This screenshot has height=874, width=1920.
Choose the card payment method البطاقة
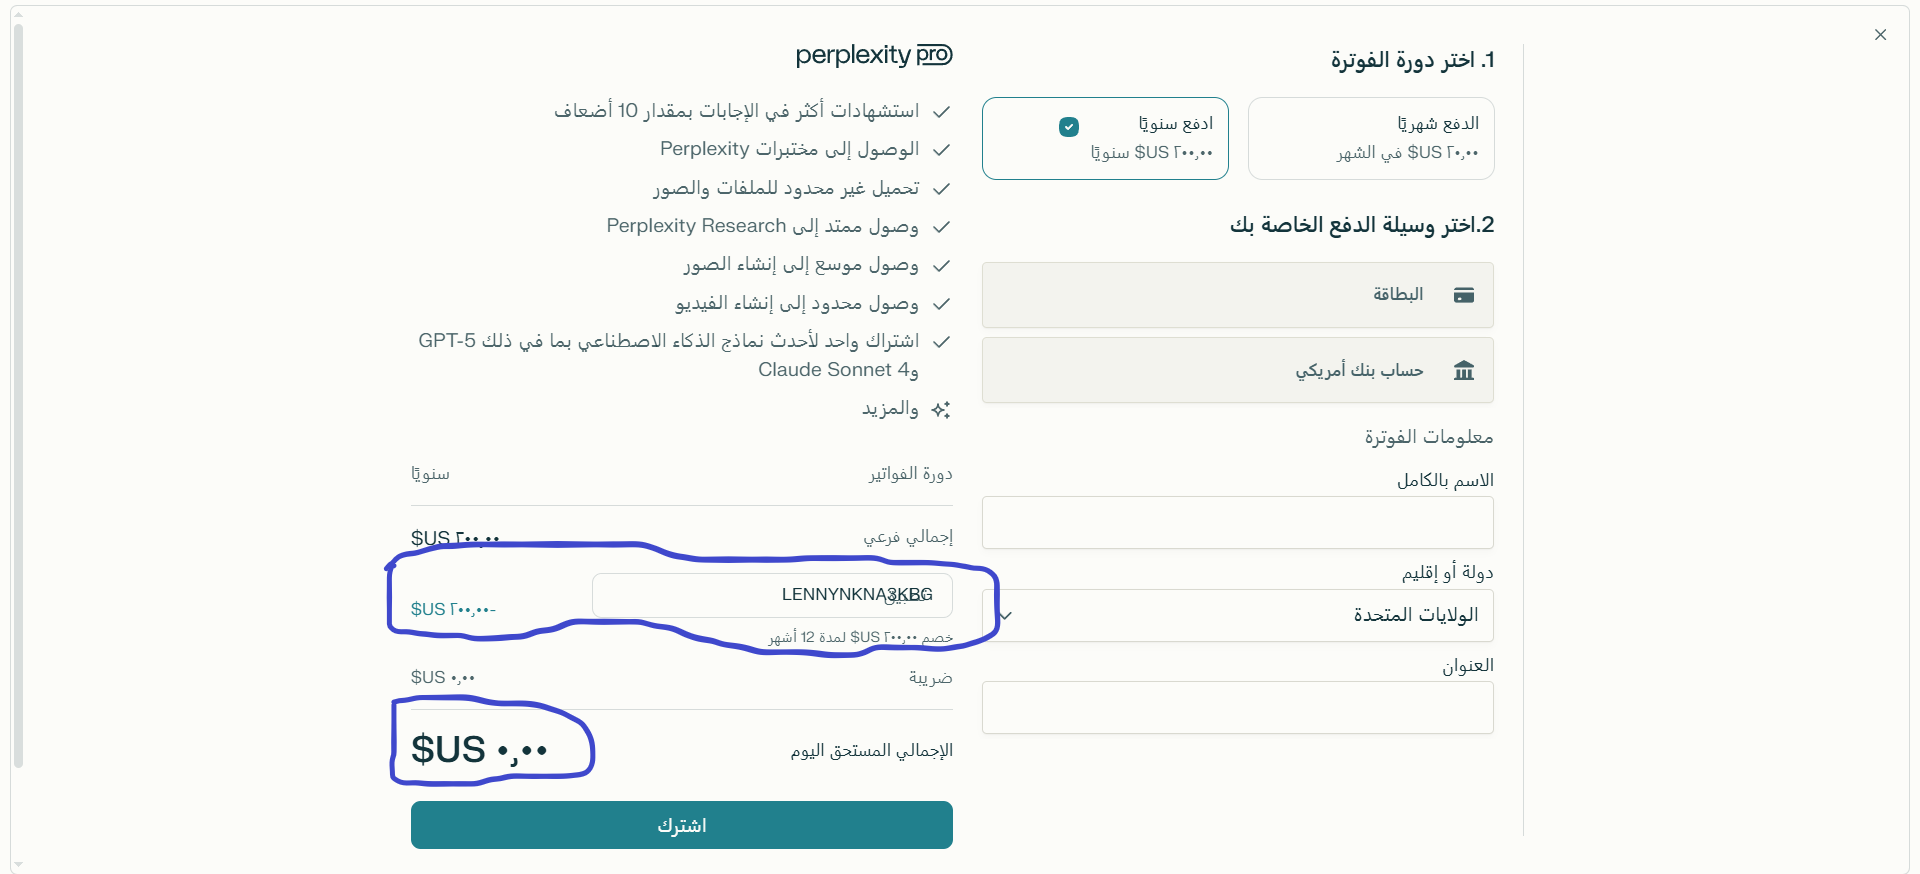(x=1238, y=295)
